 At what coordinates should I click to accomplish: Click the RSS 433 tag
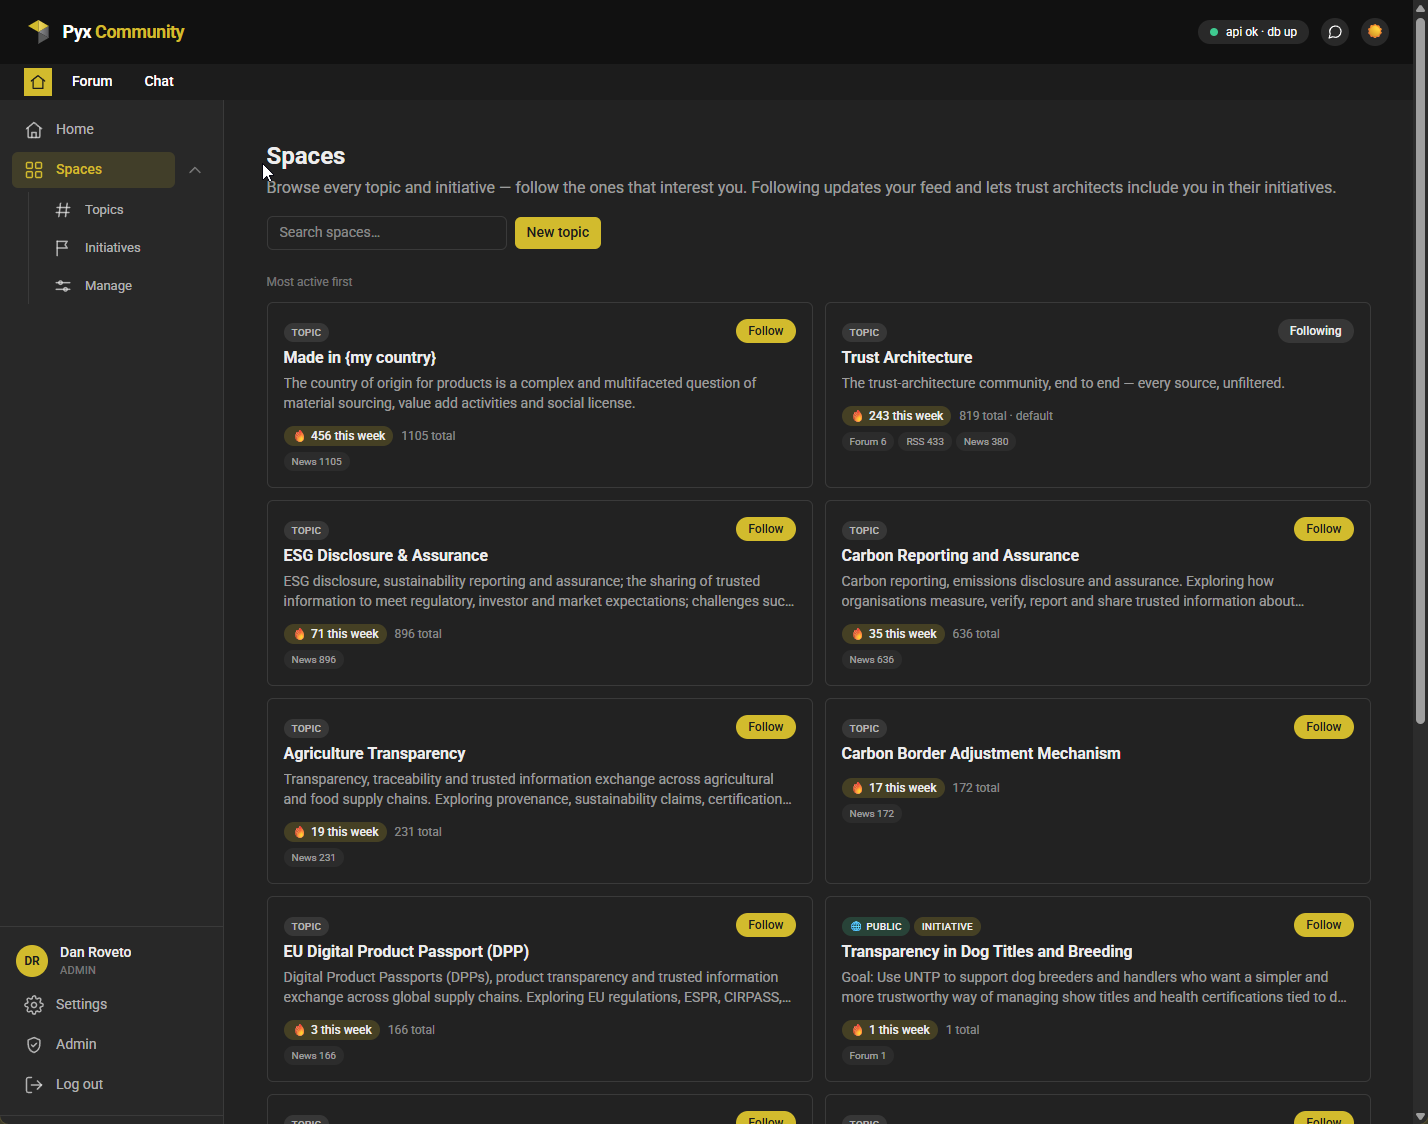click(925, 442)
